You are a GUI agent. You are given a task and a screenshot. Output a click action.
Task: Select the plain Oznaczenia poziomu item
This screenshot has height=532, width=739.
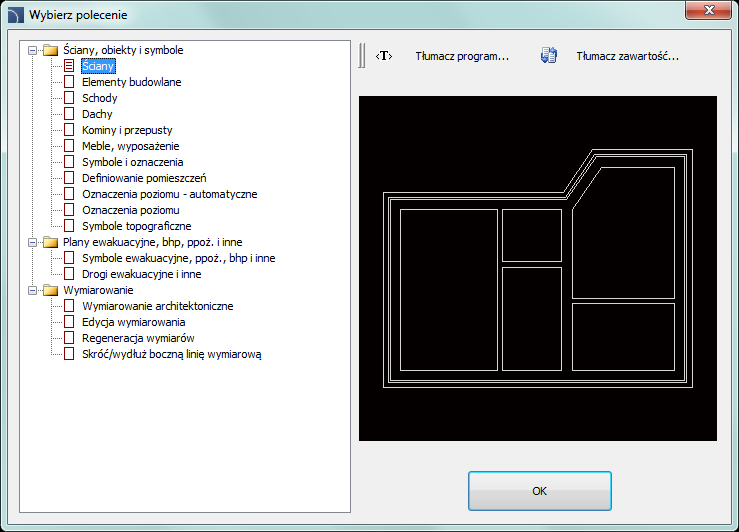pyautogui.click(x=131, y=210)
